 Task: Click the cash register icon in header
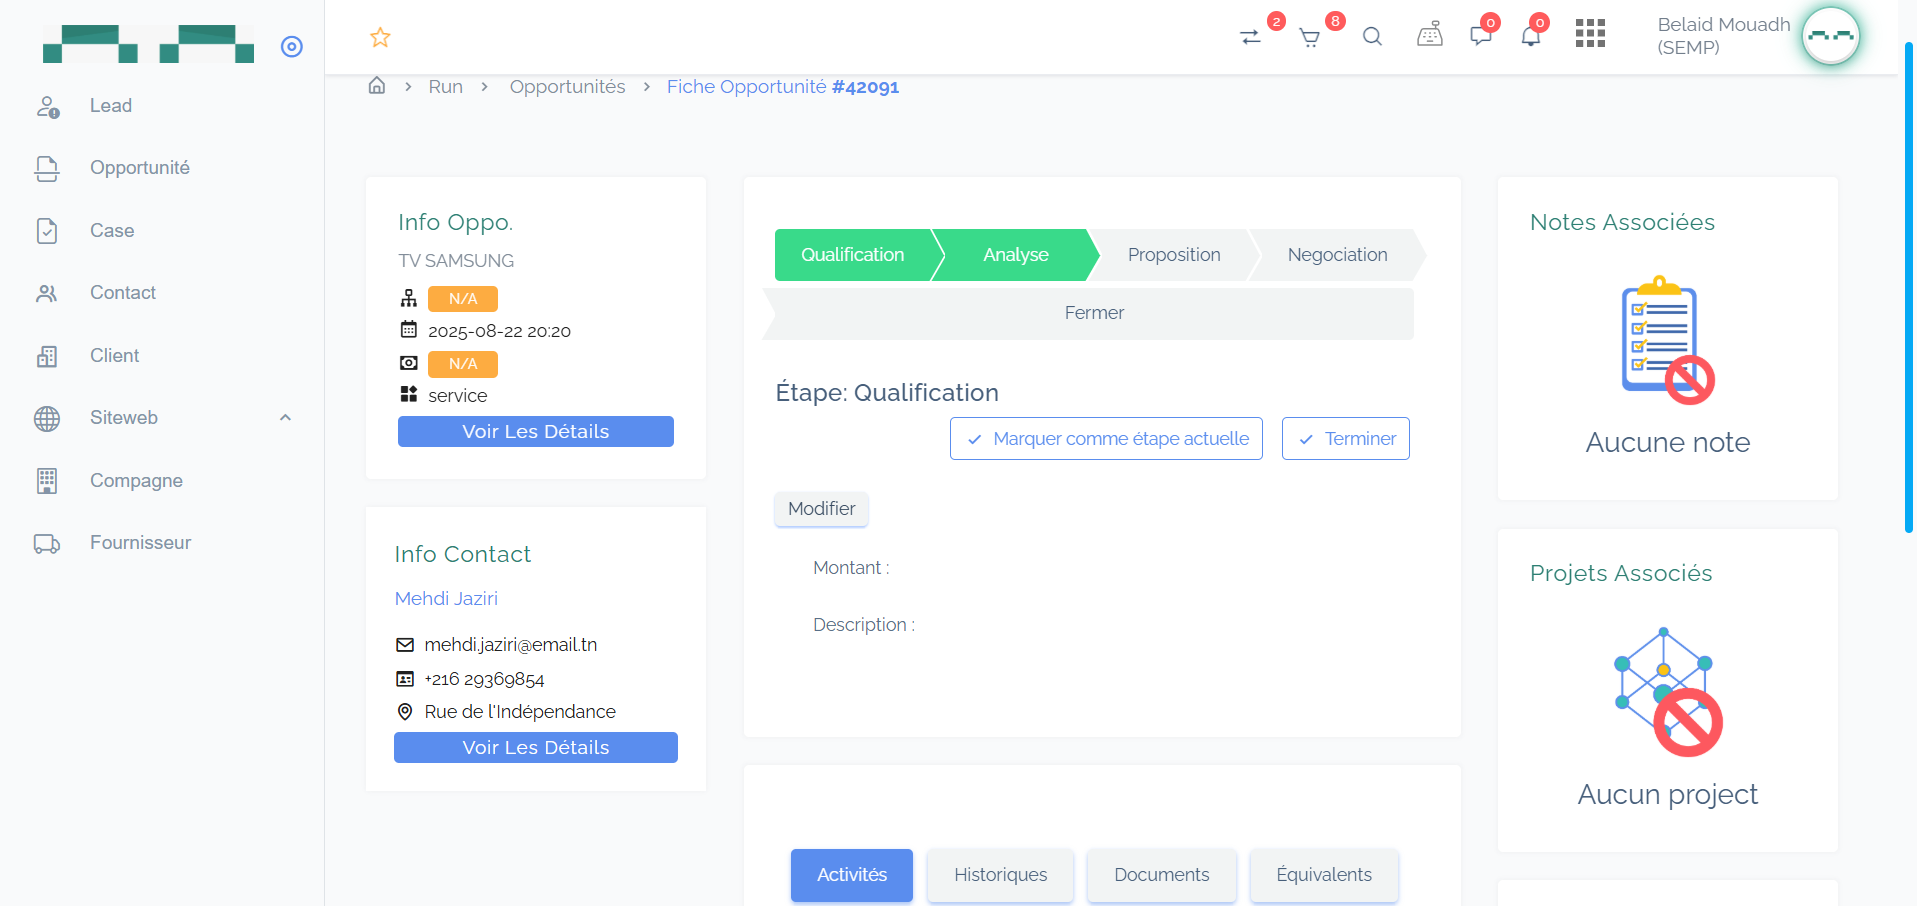[x=1430, y=35]
